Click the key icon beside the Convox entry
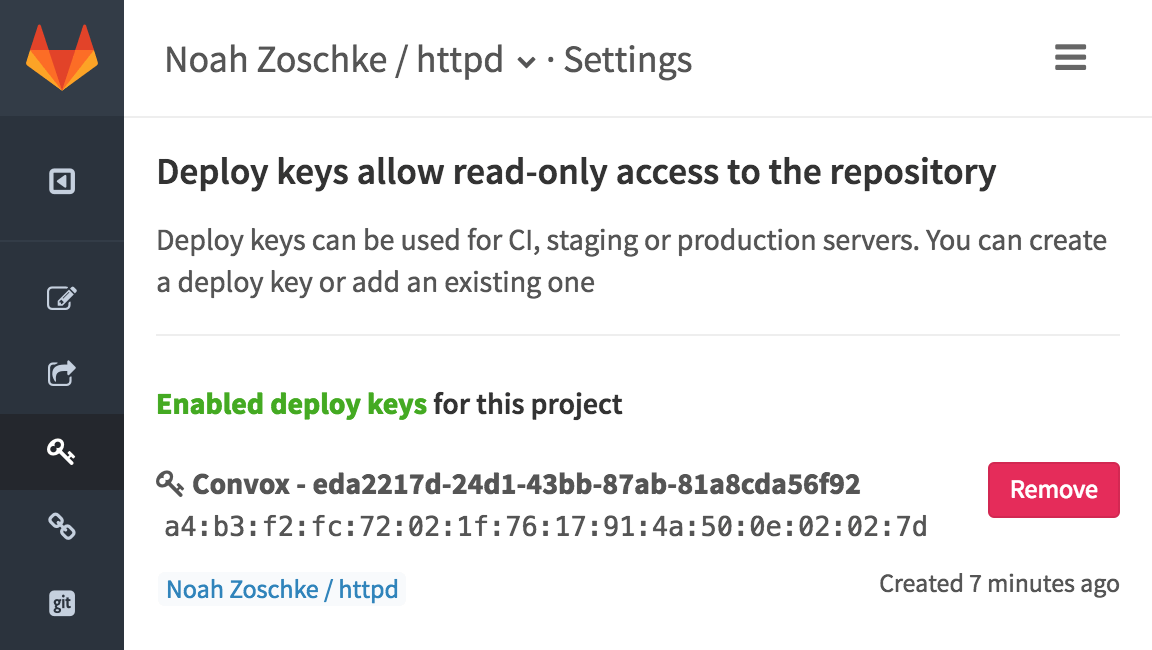Image resolution: width=1152 pixels, height=650 pixels. (x=168, y=484)
